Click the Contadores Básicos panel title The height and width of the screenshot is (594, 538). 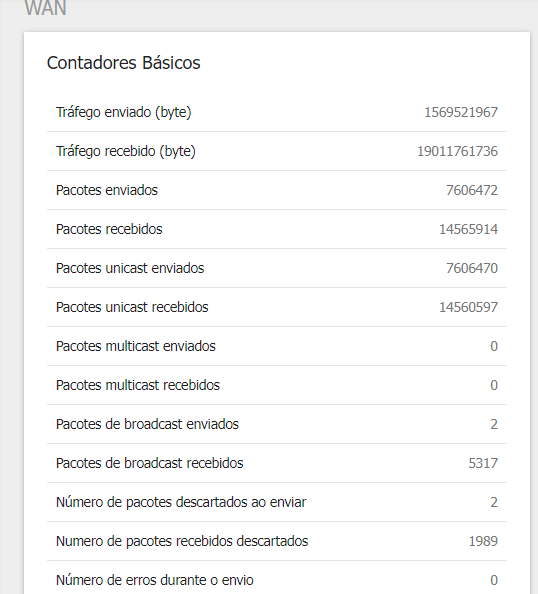pyautogui.click(x=124, y=63)
